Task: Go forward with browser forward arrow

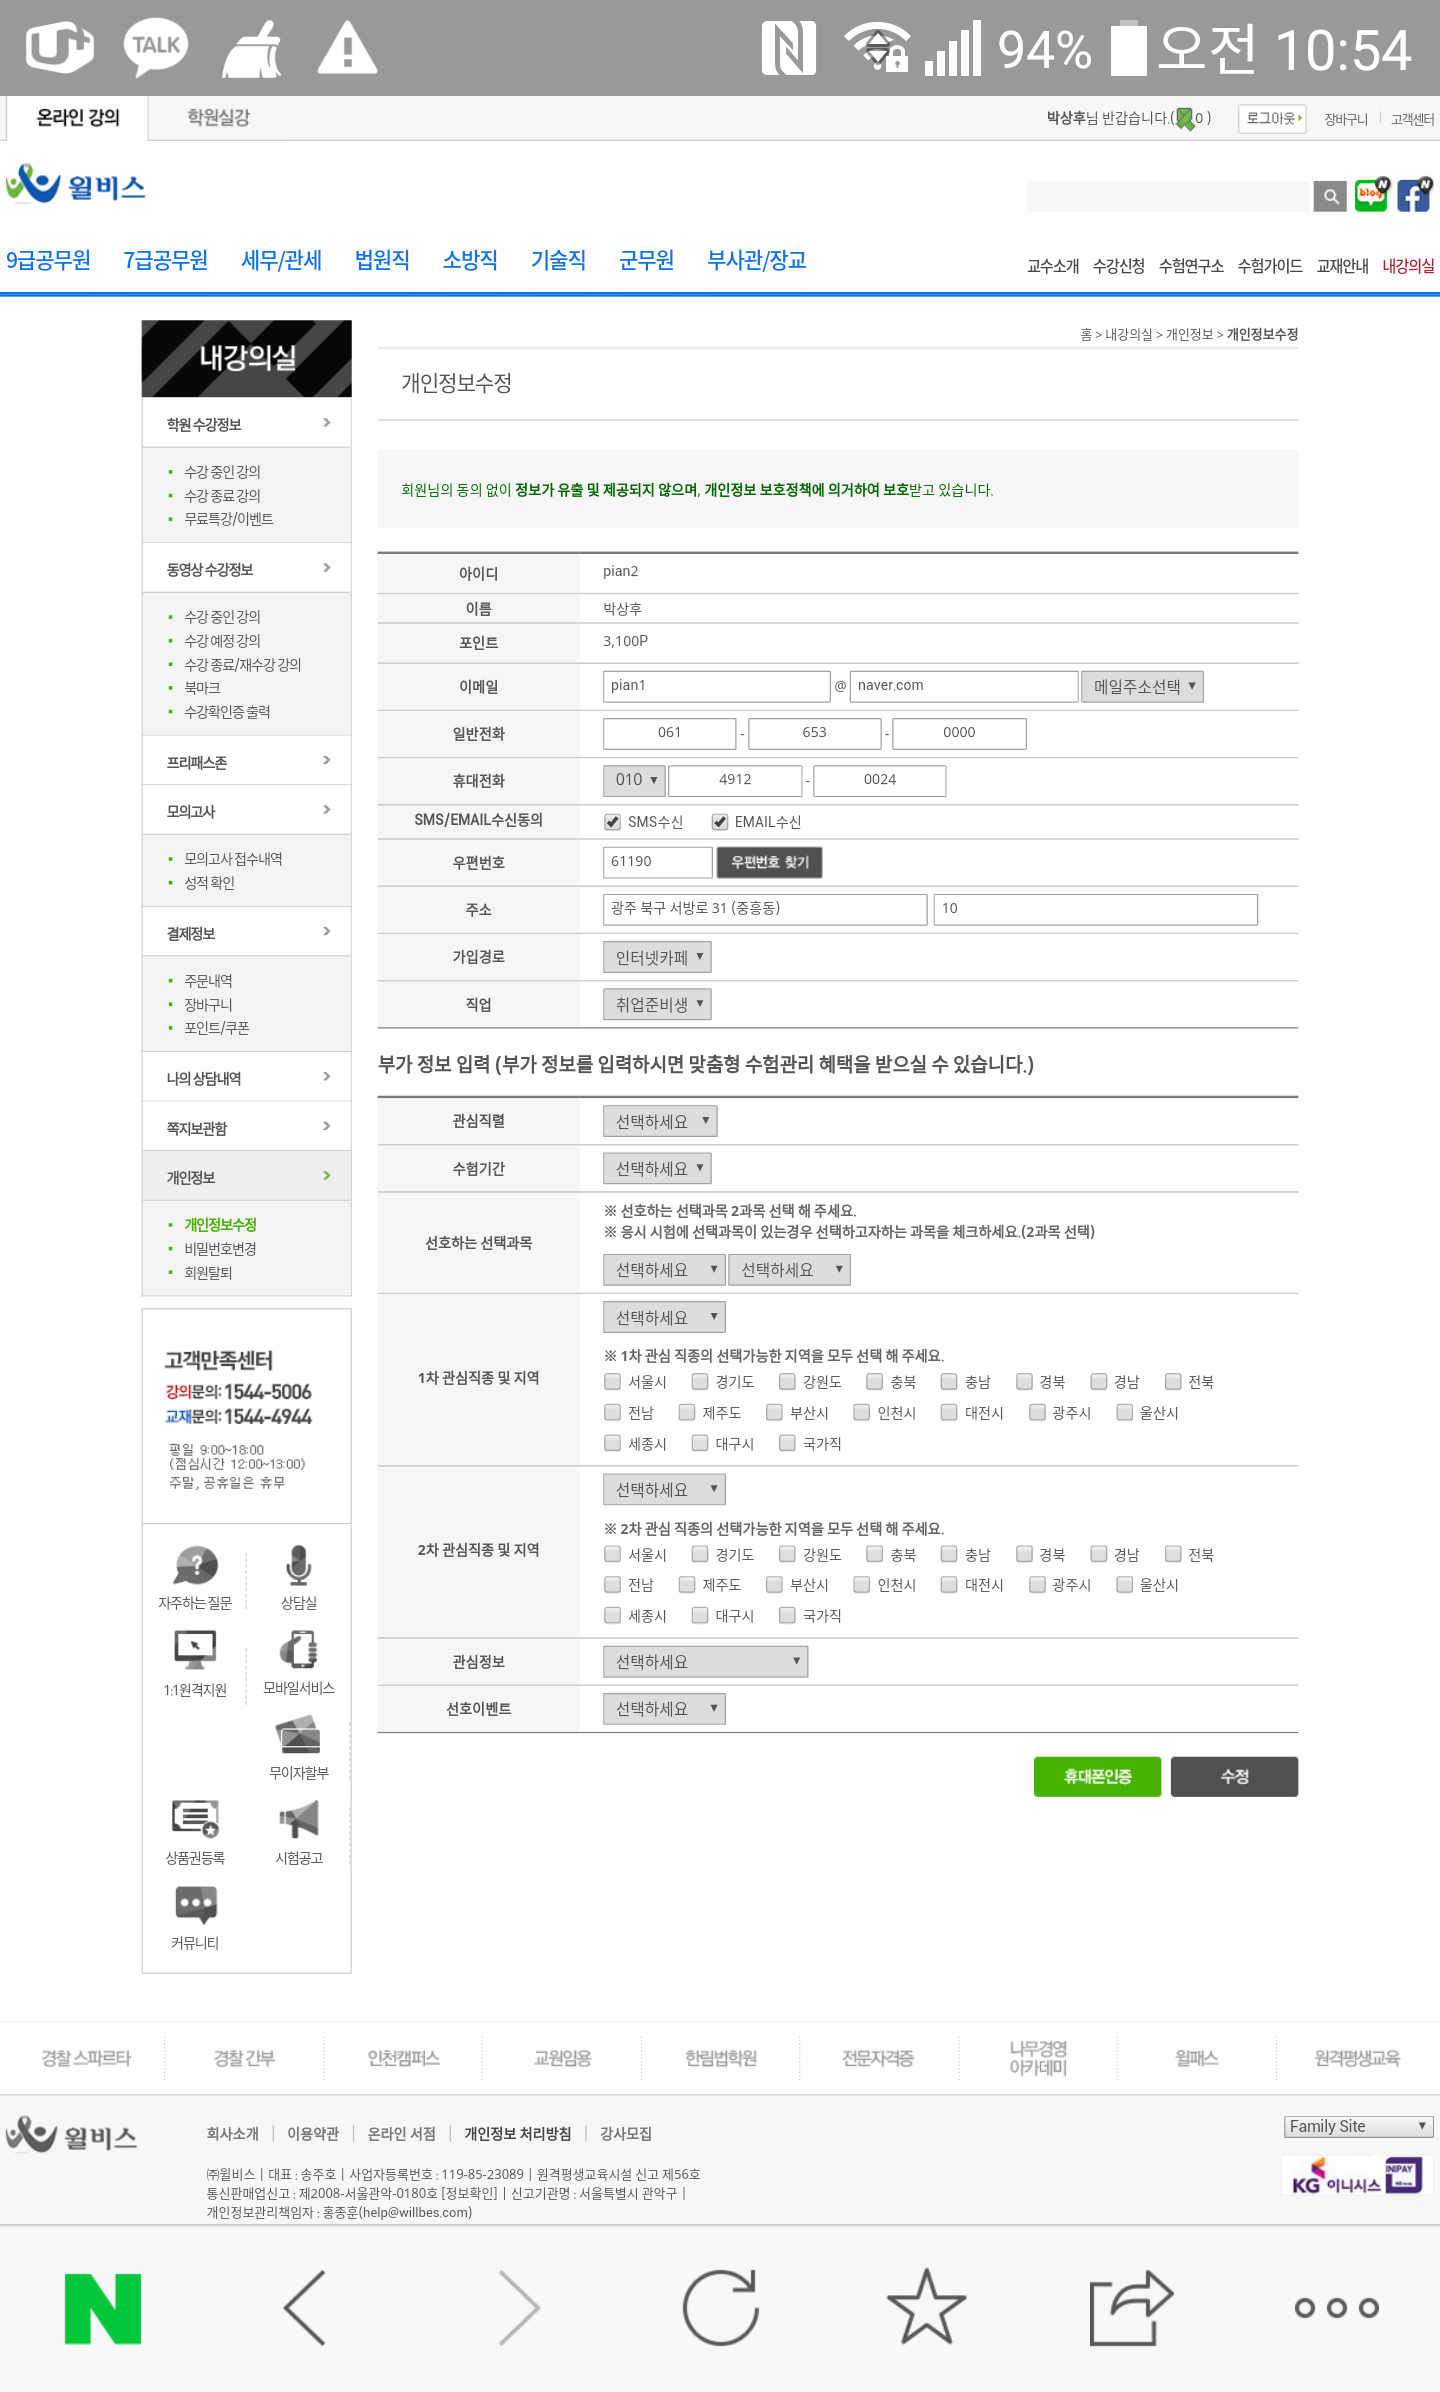Action: pyautogui.click(x=519, y=2309)
